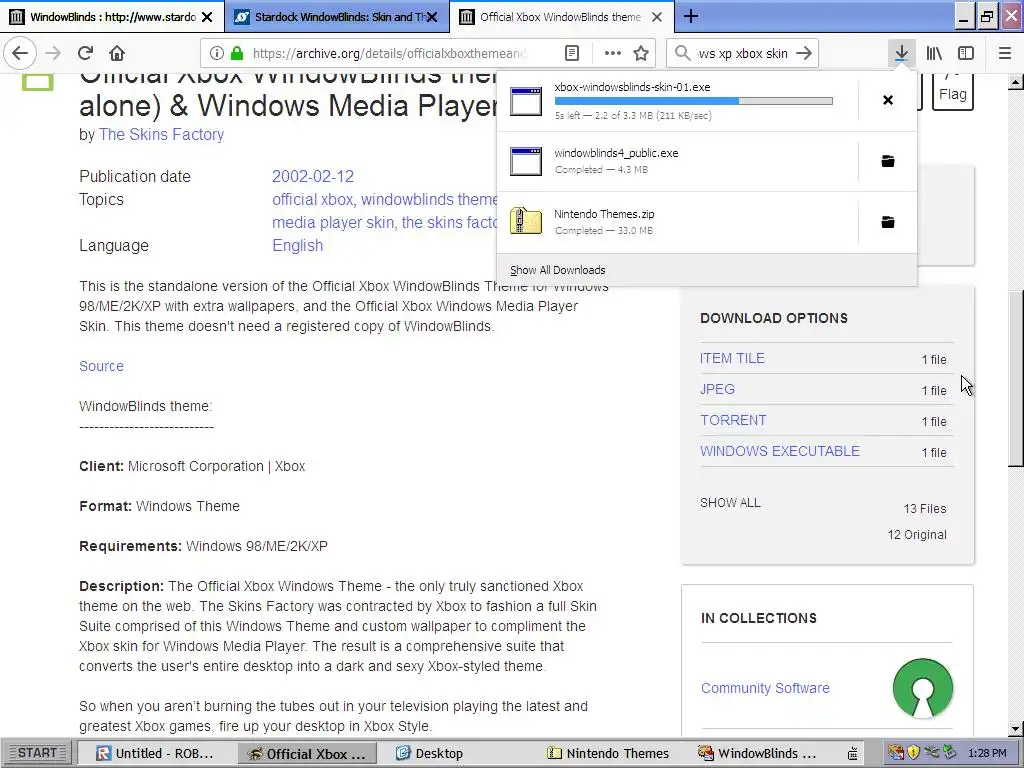The width and height of the screenshot is (1024, 768).
Task: Click publication date 2002-02-12 link
Action: tap(313, 176)
